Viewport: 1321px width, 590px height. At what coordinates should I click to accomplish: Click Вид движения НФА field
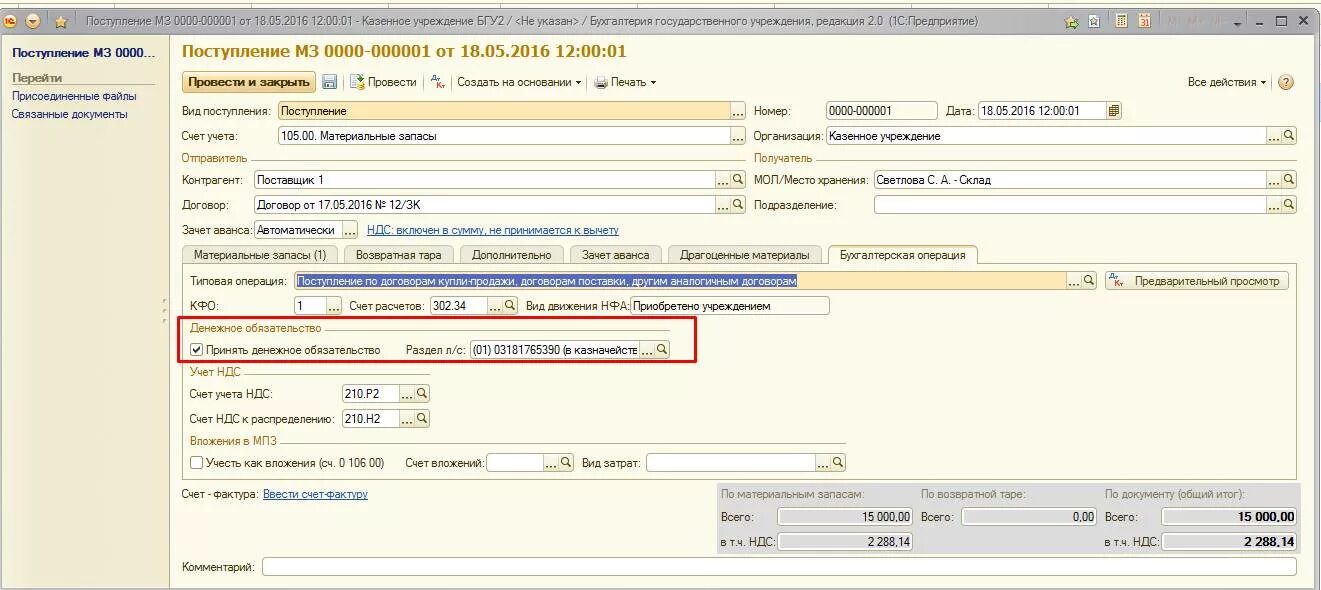tap(729, 305)
